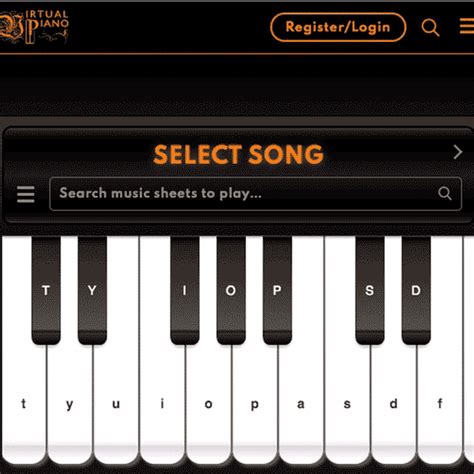Viewport: 474px width, 474px height.
Task: Click the Virtual Piano logo
Action: tap(34, 27)
